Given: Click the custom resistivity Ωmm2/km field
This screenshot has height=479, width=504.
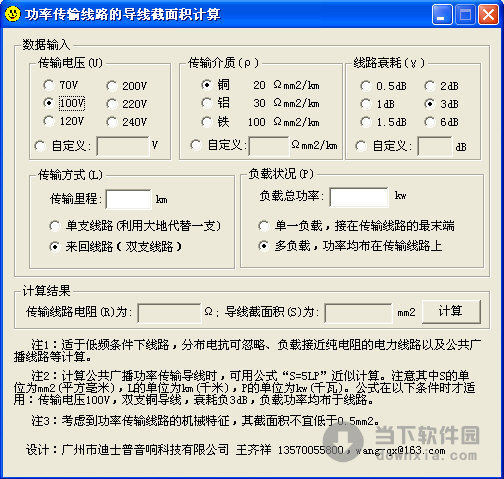Looking at the screenshot, I should pos(269,146).
